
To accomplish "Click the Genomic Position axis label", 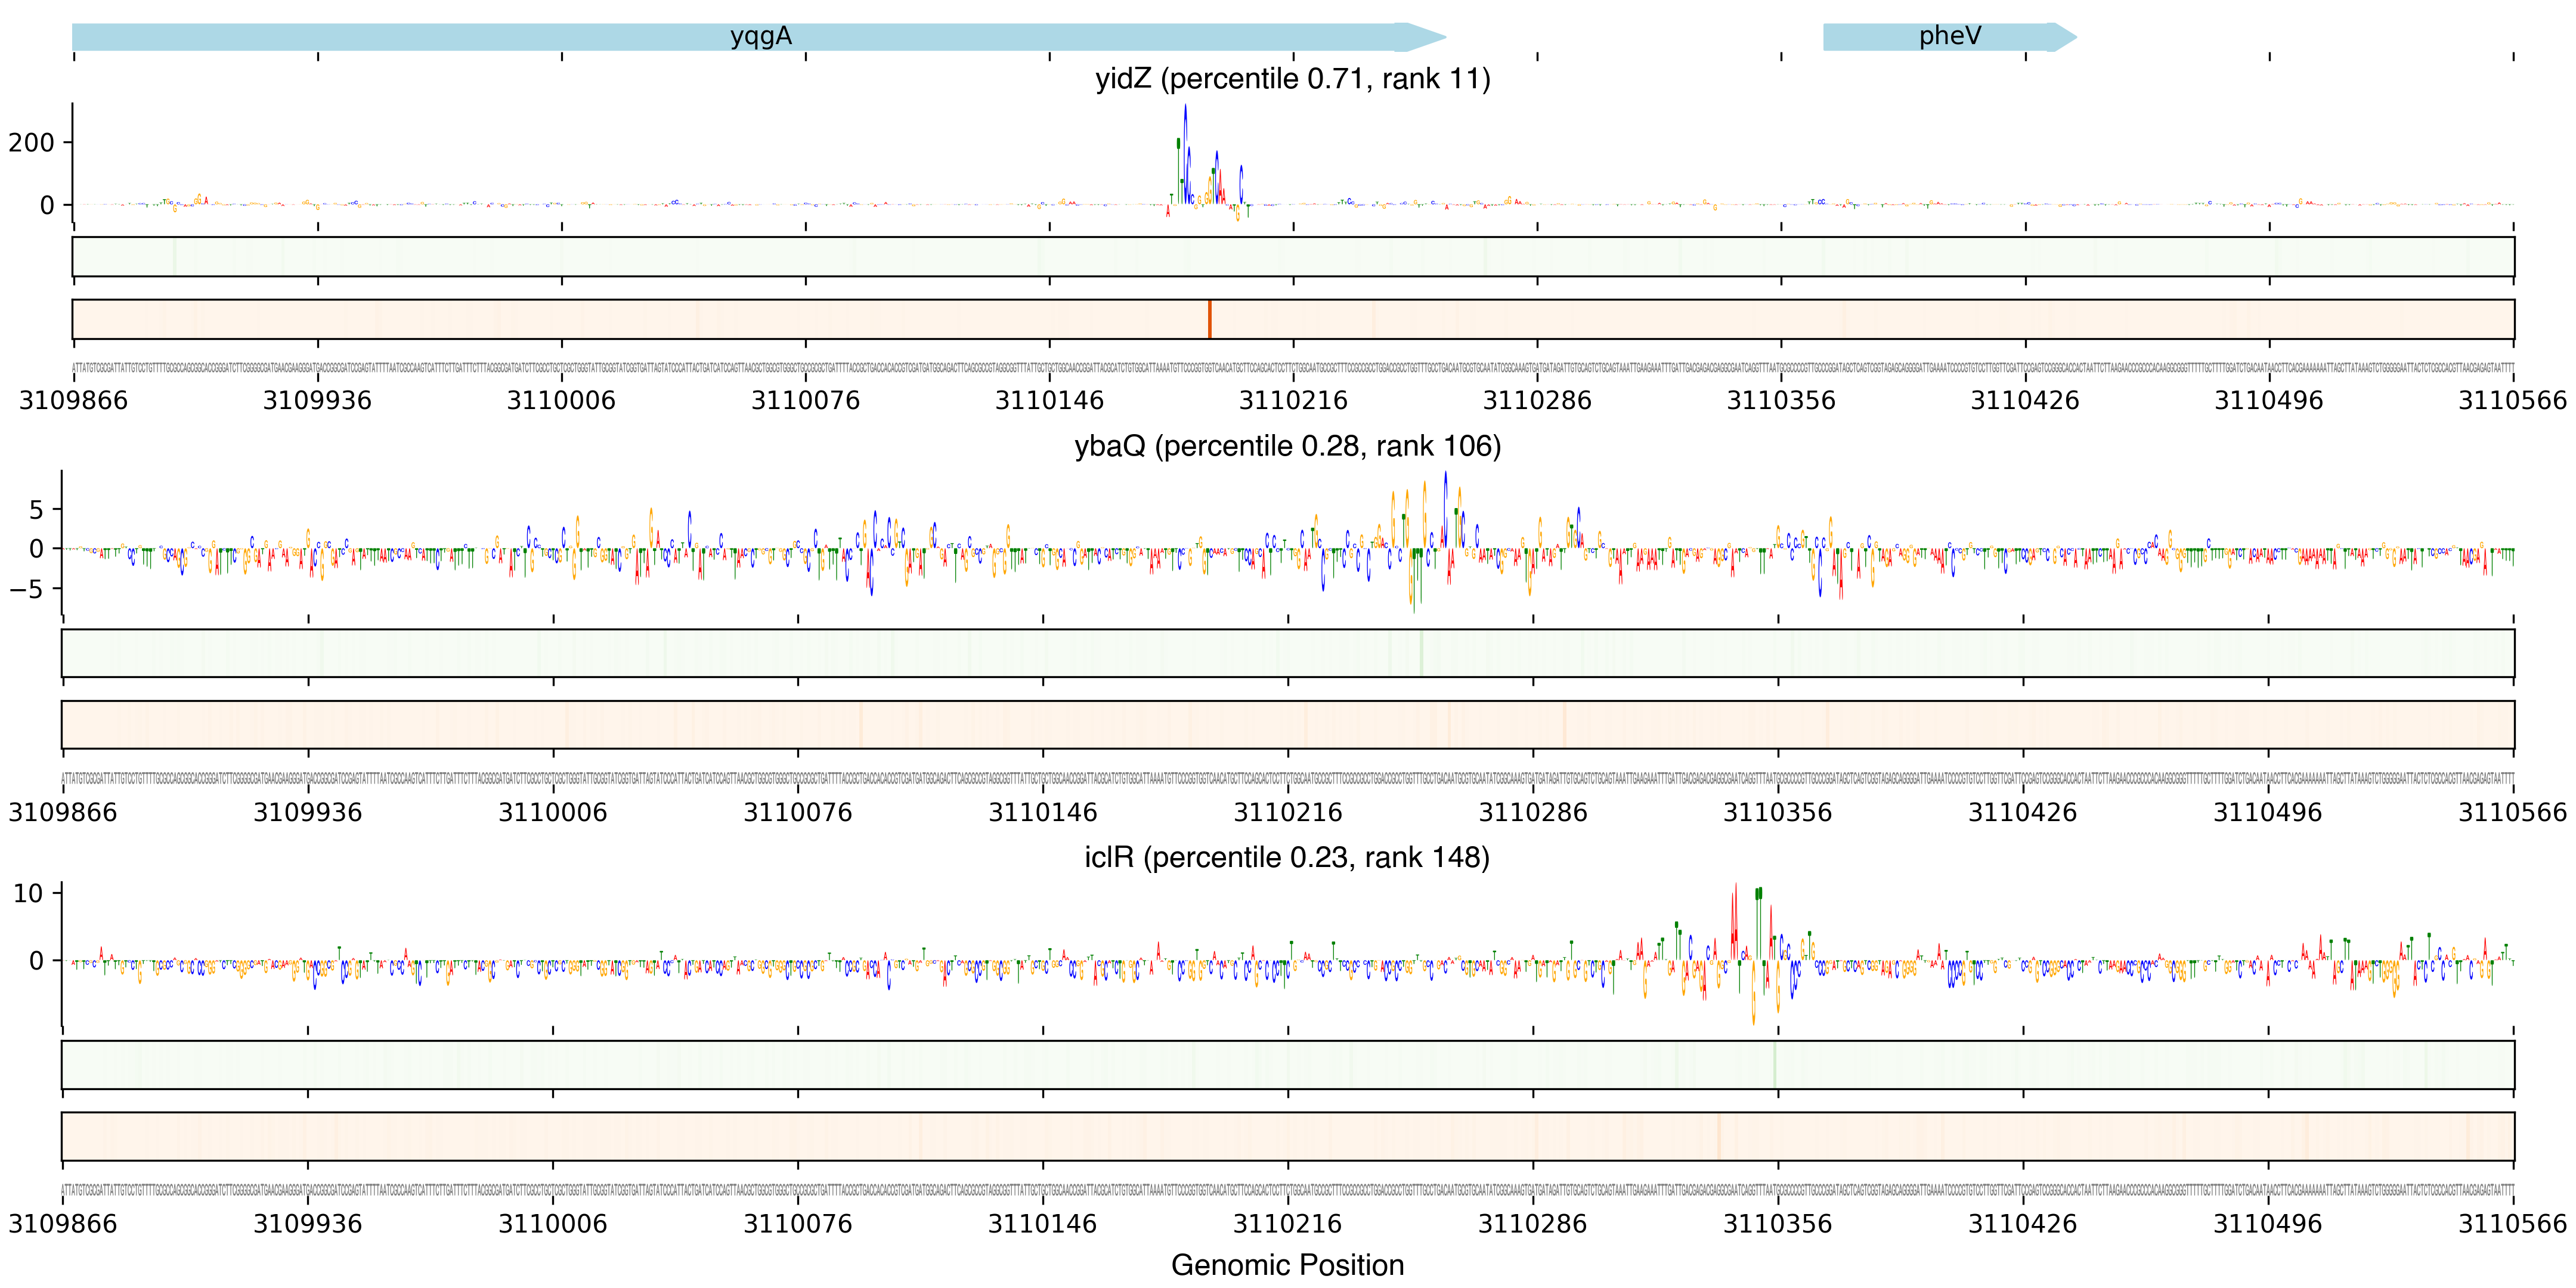I will (1287, 1265).
